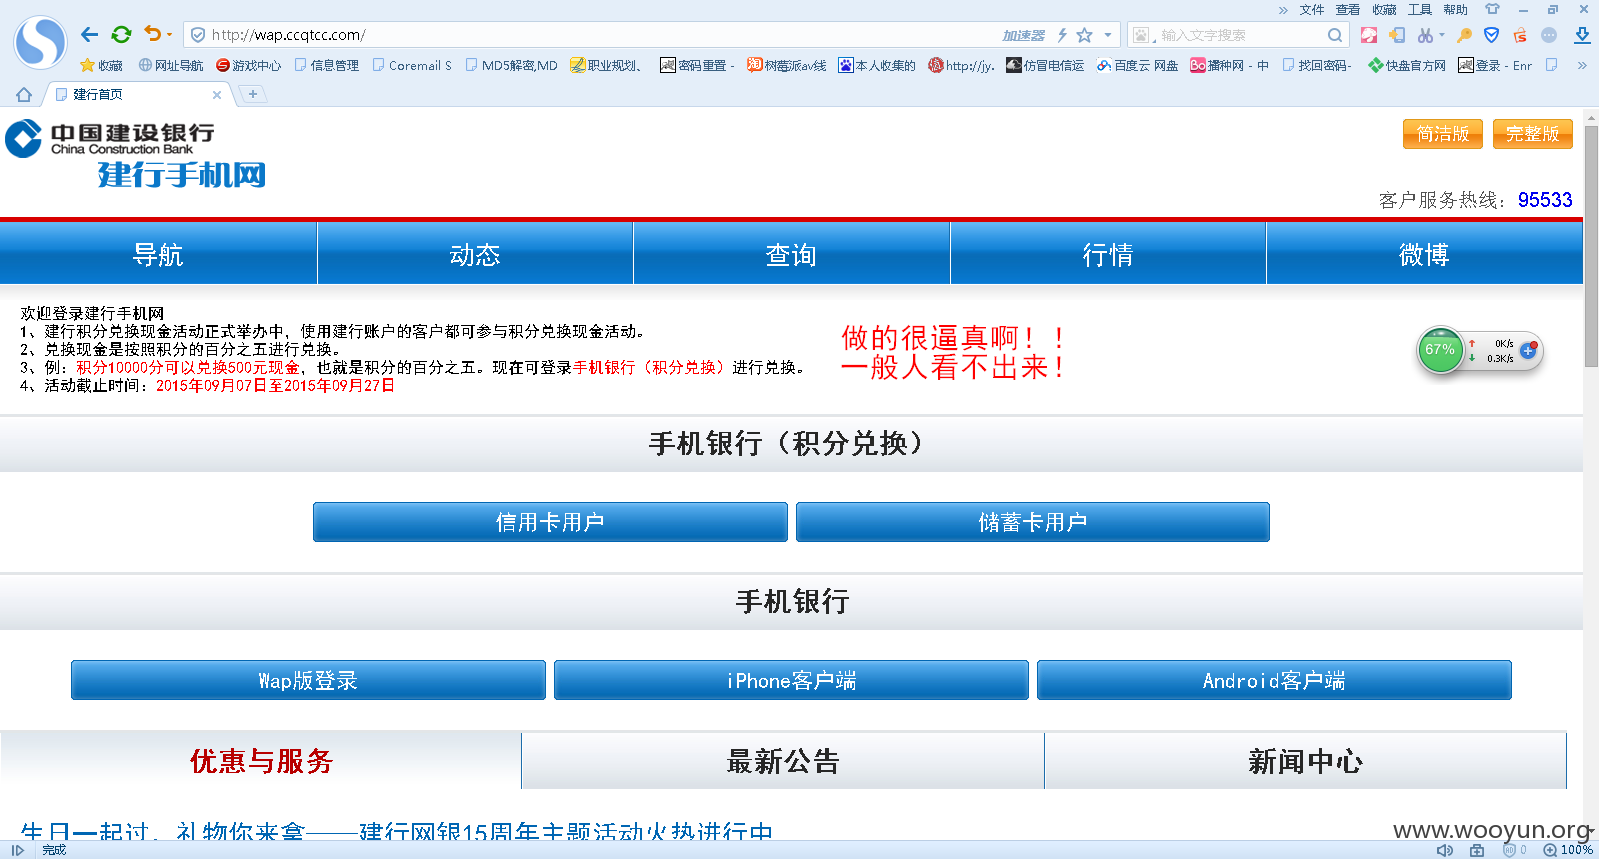
Task: Click the magnifier search icon
Action: pyautogui.click(x=1335, y=35)
